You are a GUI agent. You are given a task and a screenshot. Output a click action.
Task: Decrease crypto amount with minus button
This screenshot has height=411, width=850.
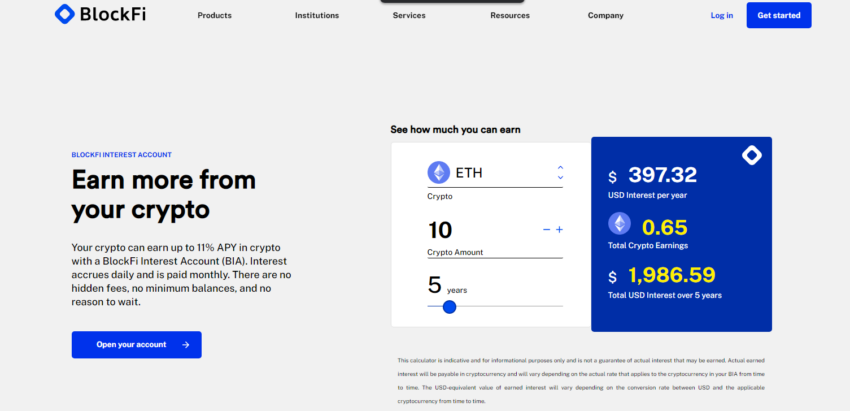[x=546, y=230]
